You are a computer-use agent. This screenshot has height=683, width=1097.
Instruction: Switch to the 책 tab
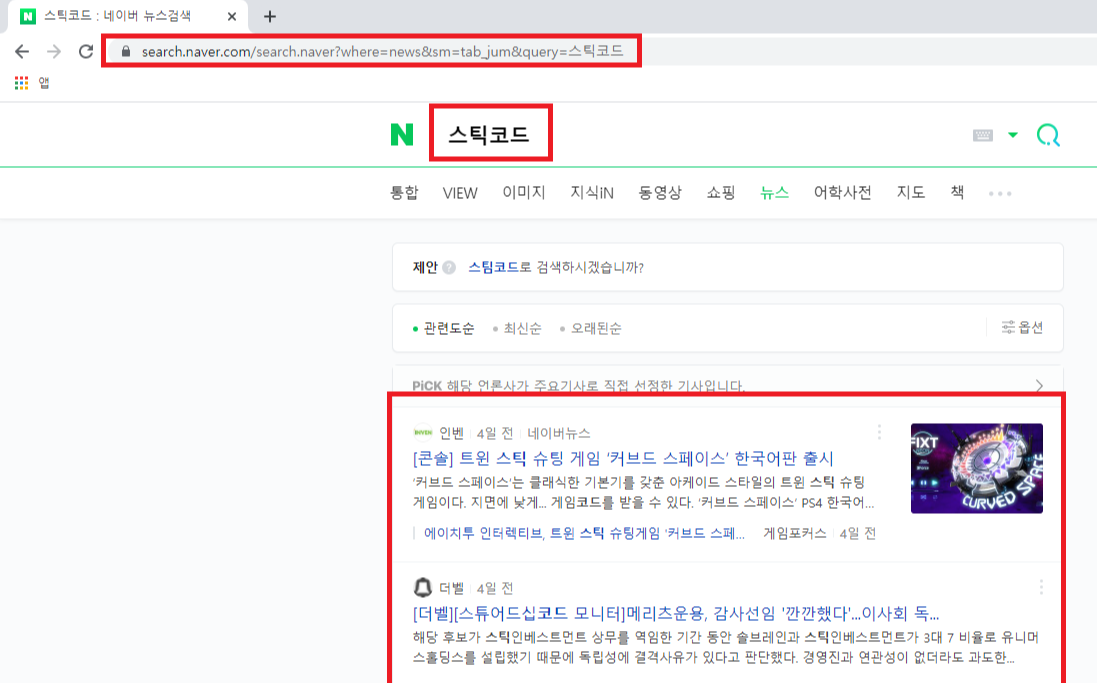coord(957,192)
